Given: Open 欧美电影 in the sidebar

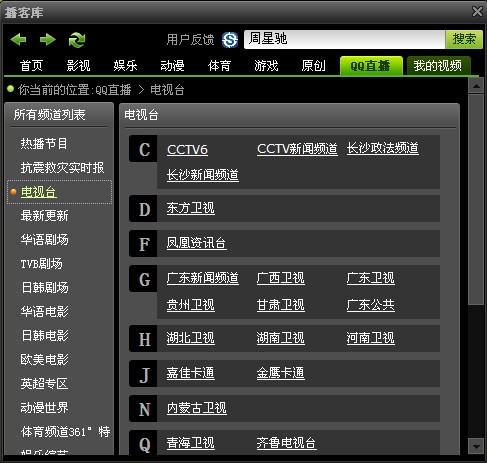Looking at the screenshot, I should (44, 360).
